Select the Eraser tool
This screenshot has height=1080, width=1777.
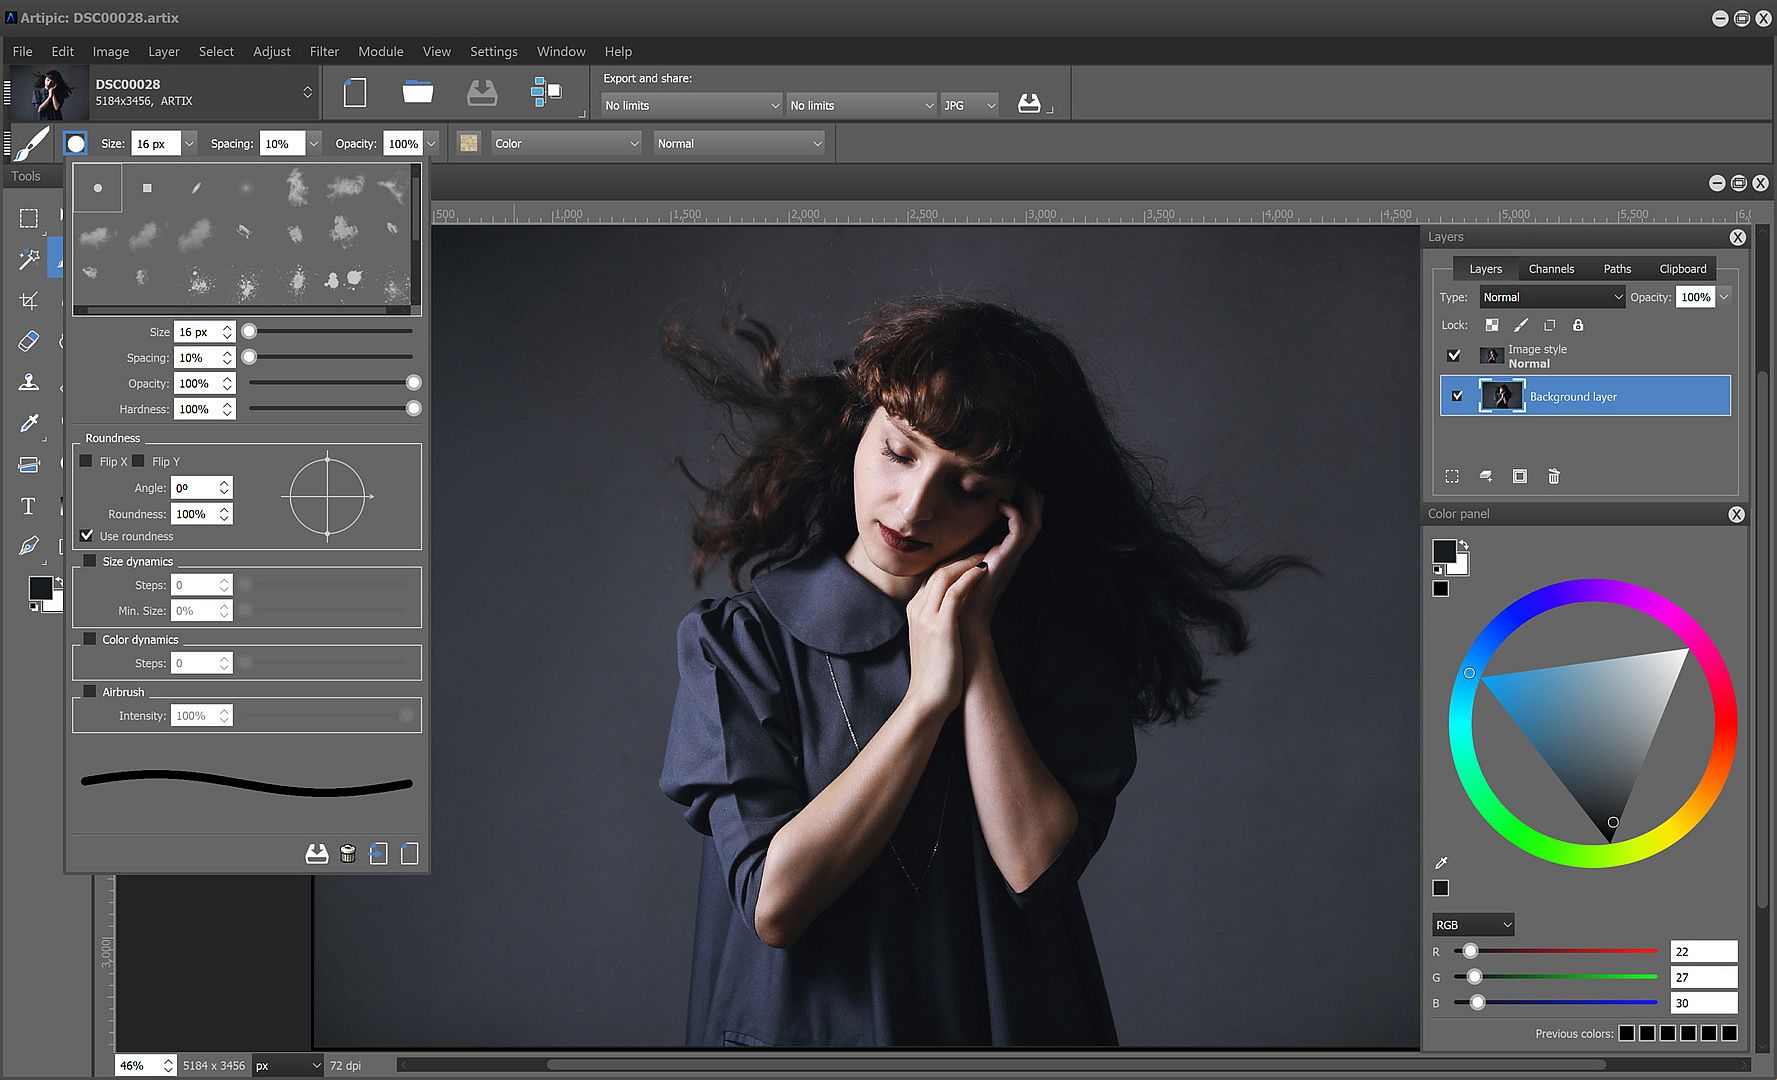28,342
